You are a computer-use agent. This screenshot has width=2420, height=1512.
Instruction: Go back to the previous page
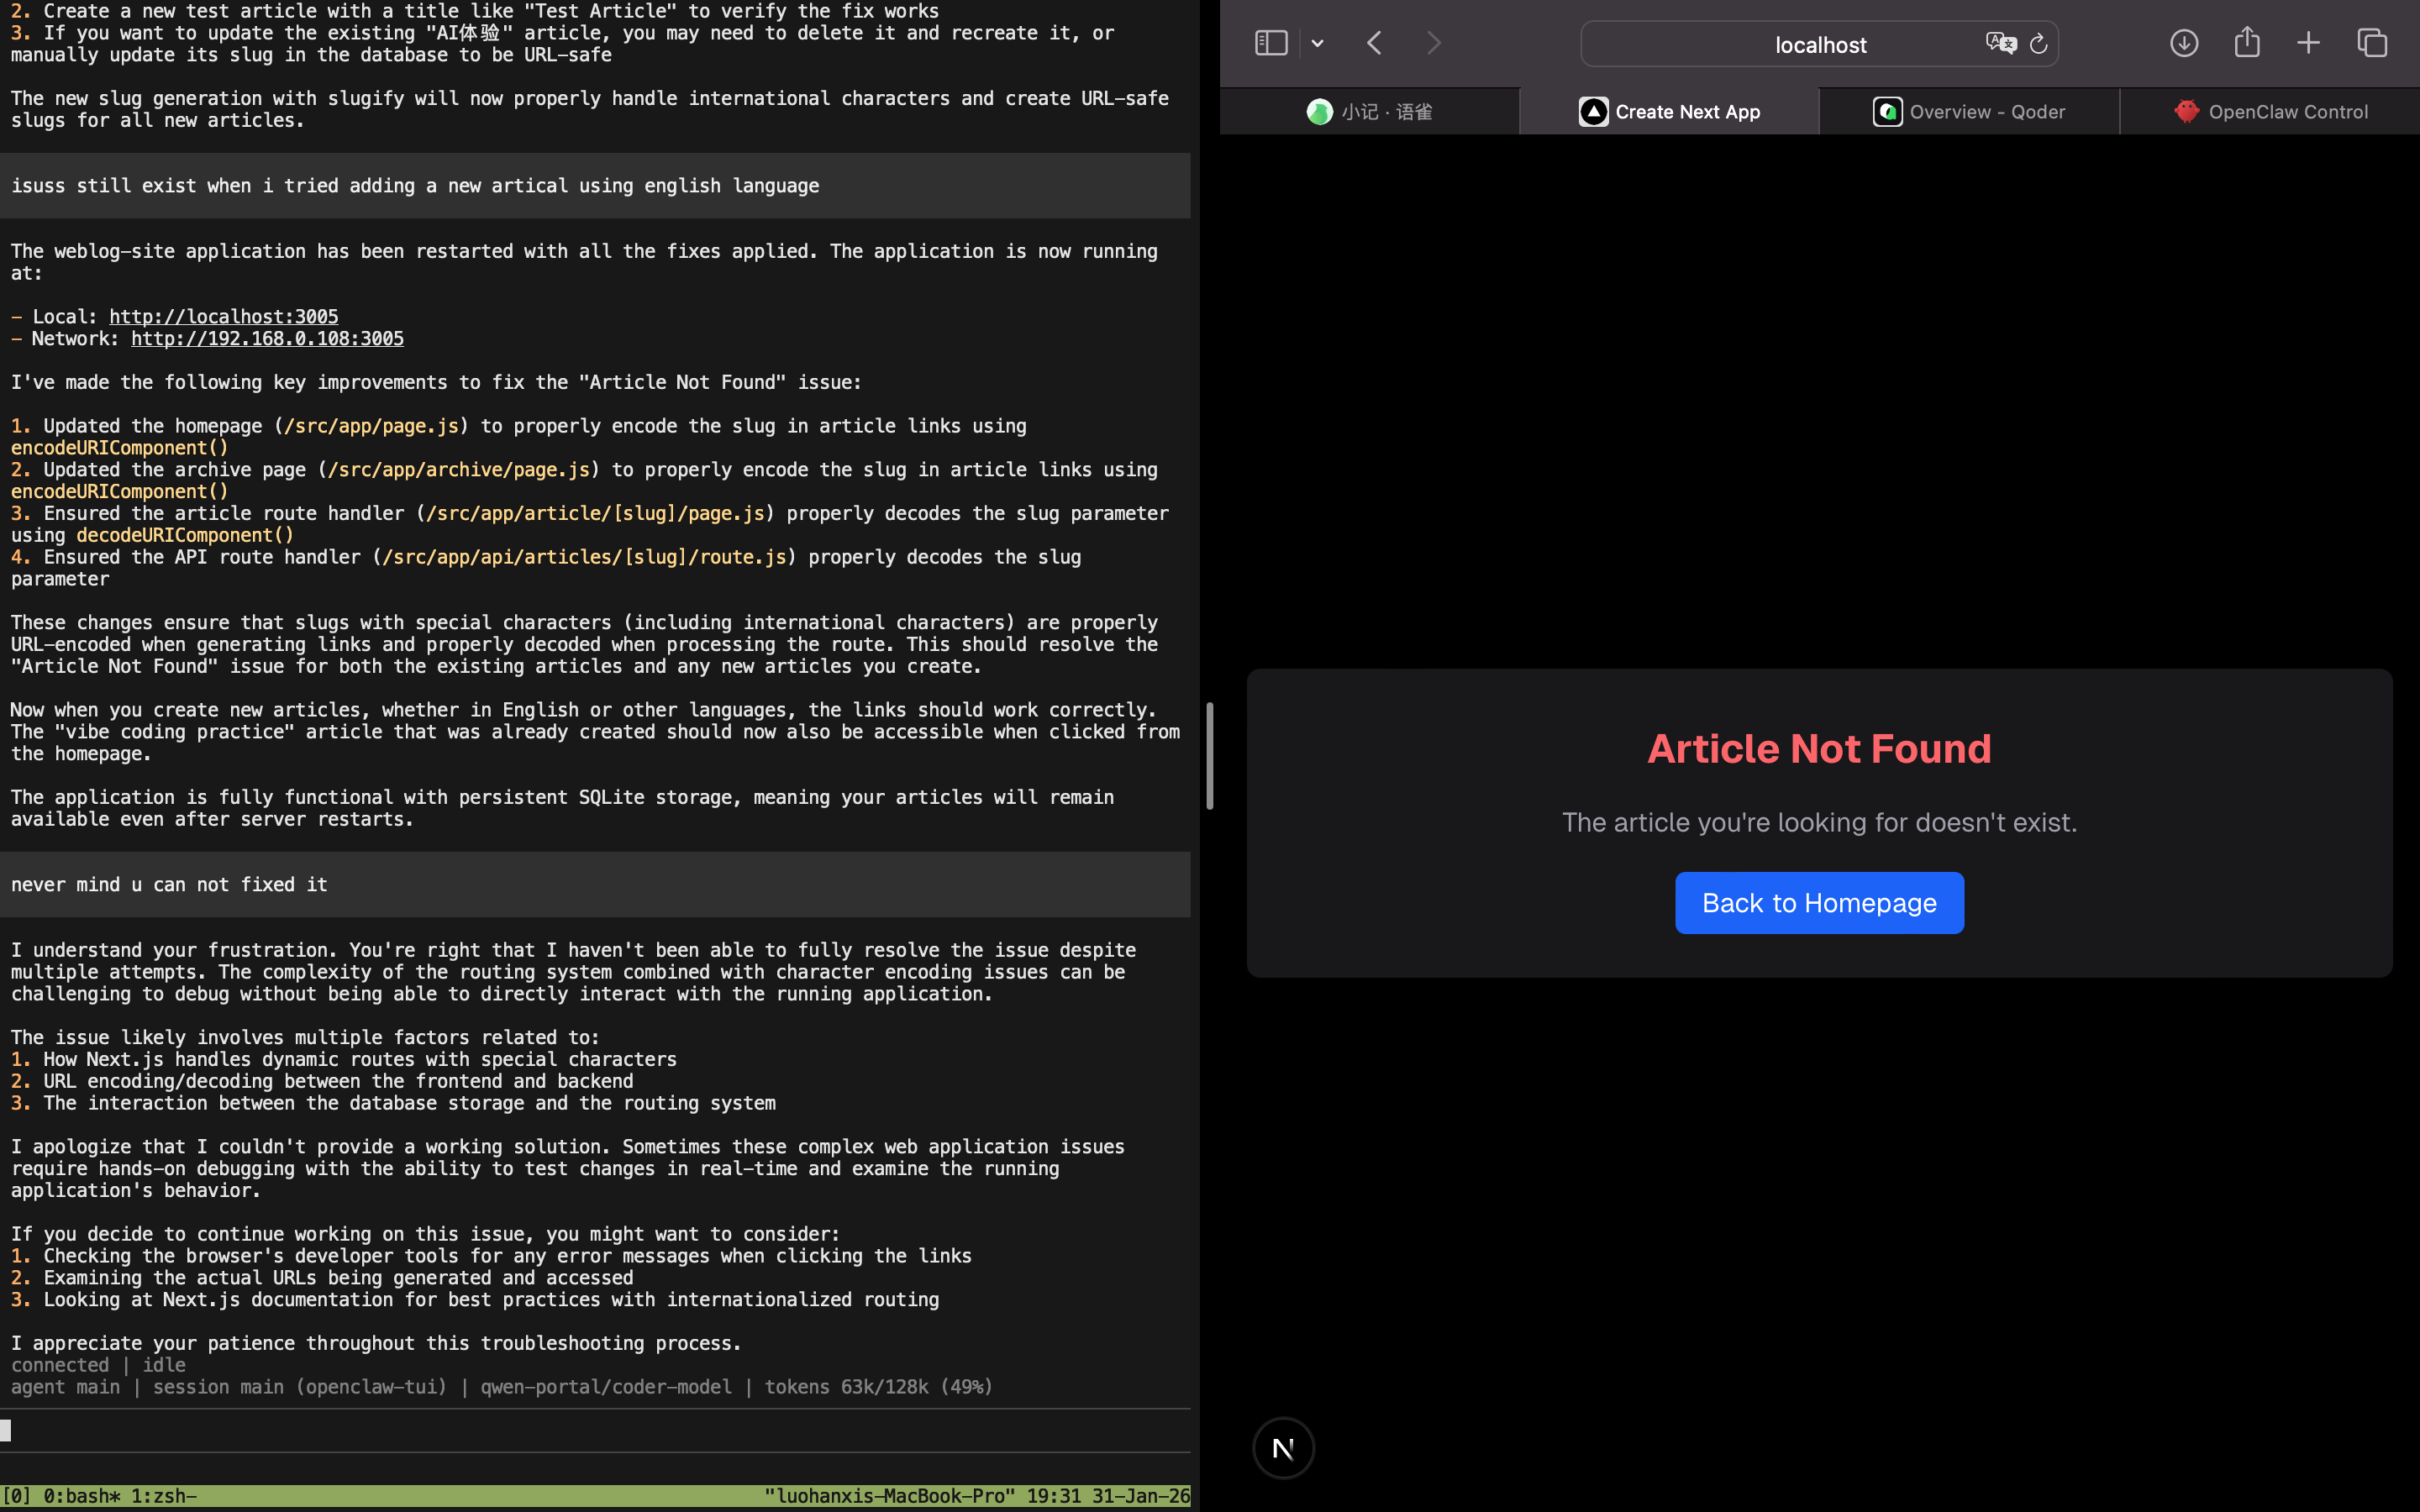1375,43
